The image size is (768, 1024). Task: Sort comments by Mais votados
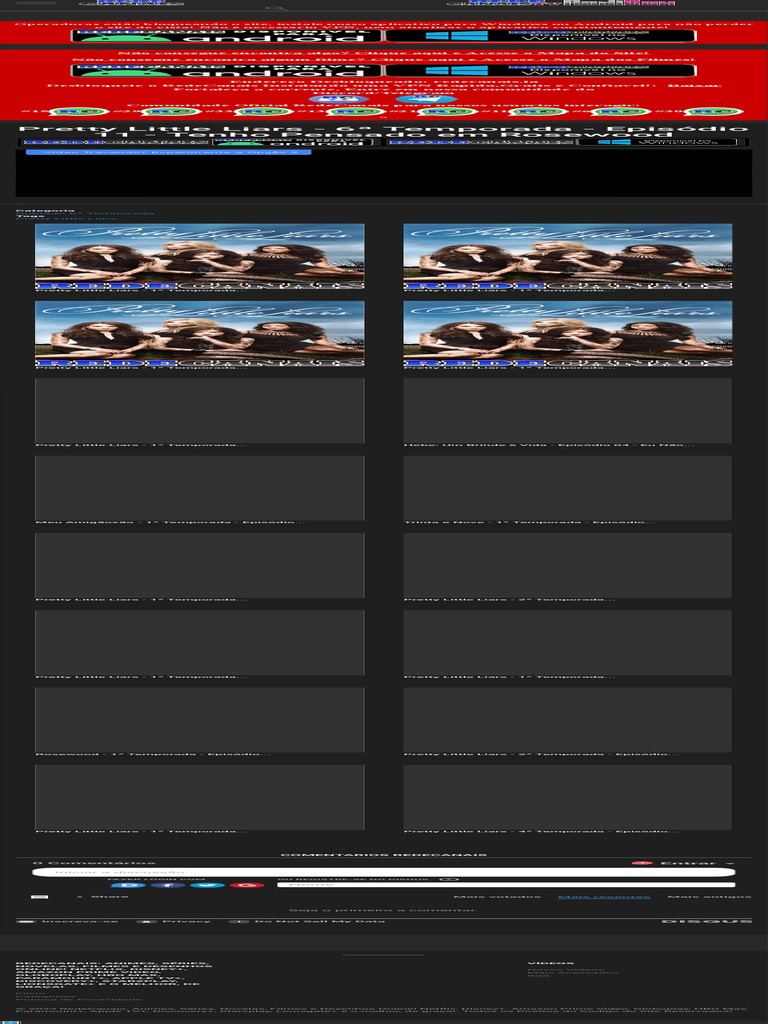coord(497,897)
